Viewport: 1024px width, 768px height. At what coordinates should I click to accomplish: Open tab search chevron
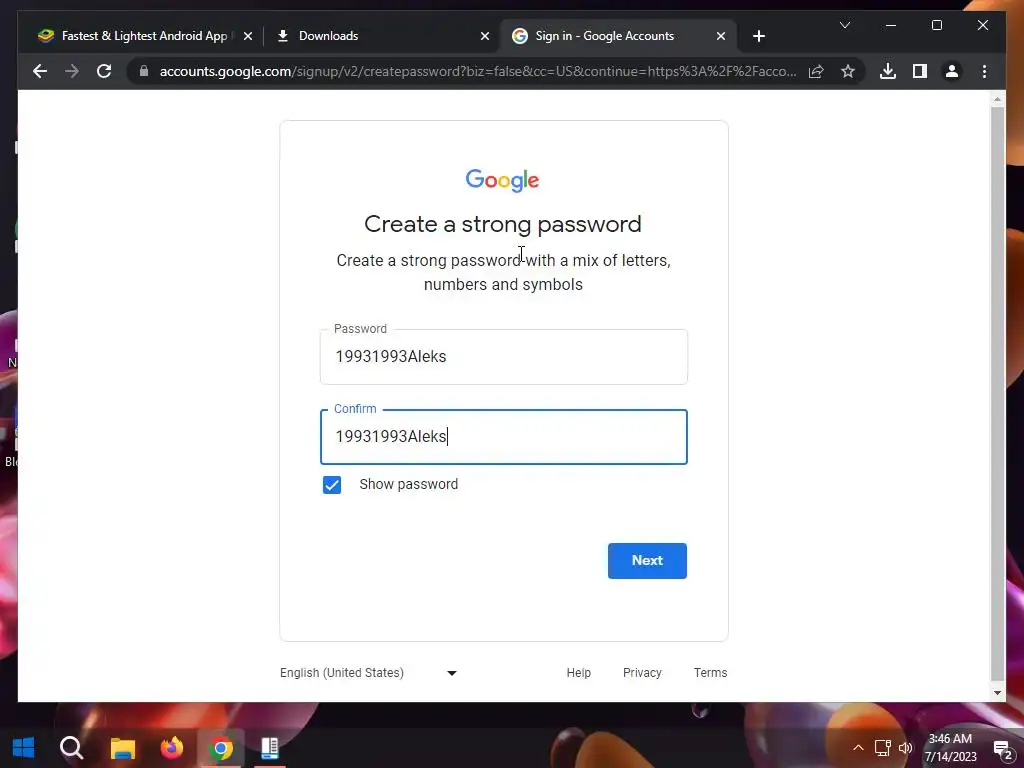point(844,25)
